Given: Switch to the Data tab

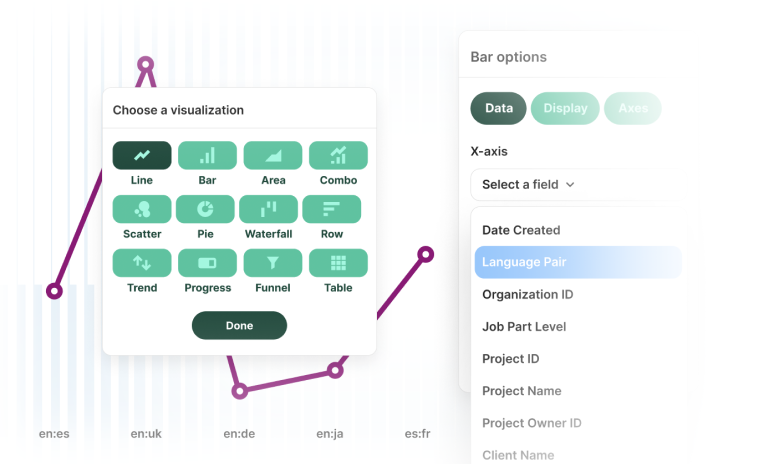Looking at the screenshot, I should tap(498, 108).
